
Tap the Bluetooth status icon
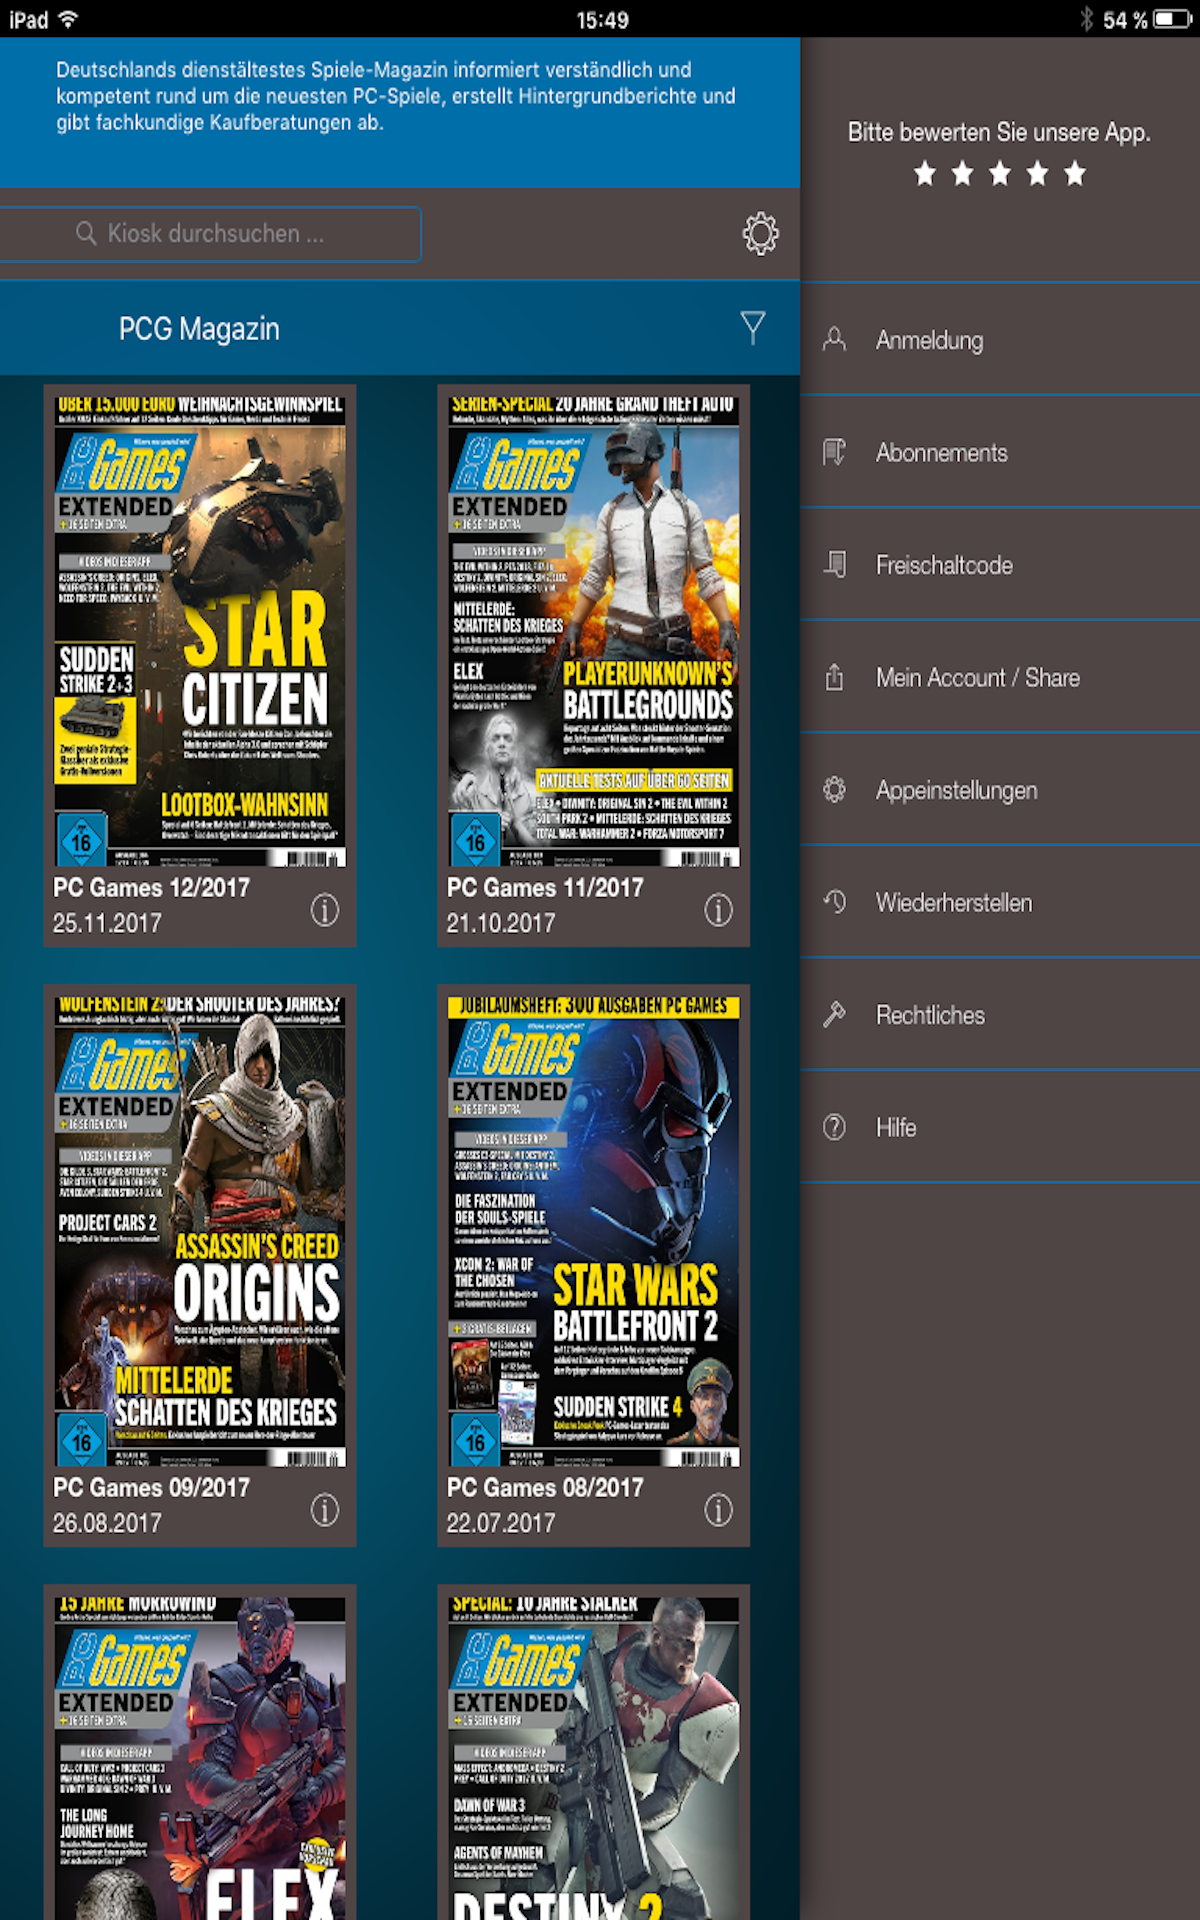(1086, 19)
